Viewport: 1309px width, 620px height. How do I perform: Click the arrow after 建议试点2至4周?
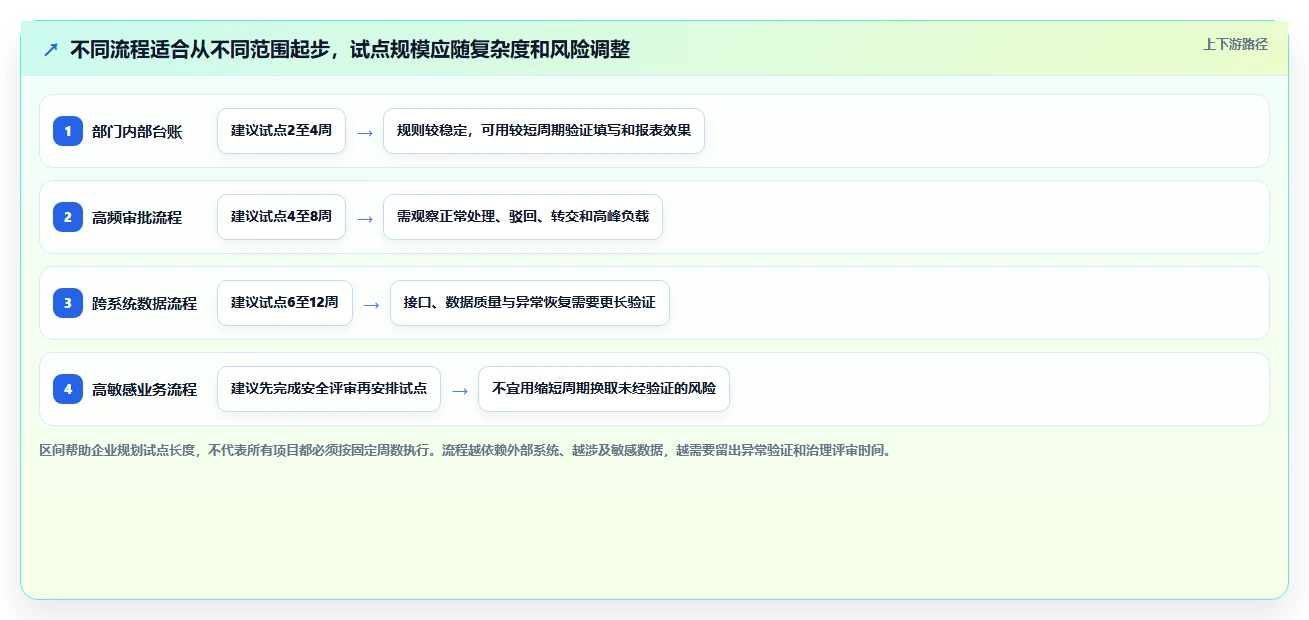click(365, 132)
